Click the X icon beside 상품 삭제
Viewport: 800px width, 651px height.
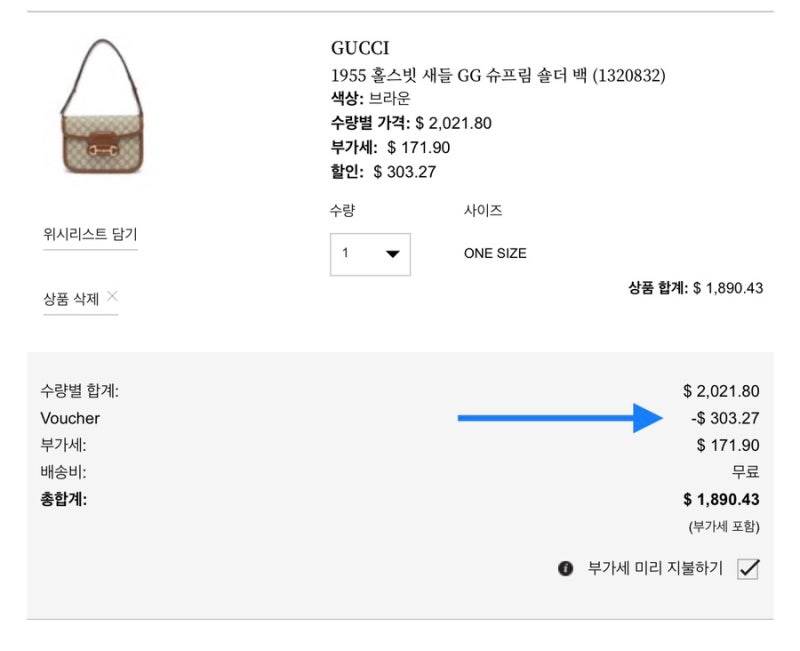(x=112, y=296)
